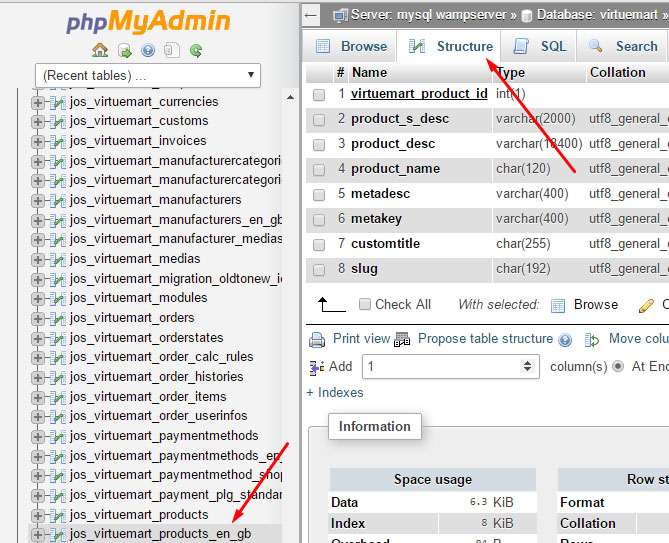Expand jos_virtuemart_modules tree node

pos(38,298)
